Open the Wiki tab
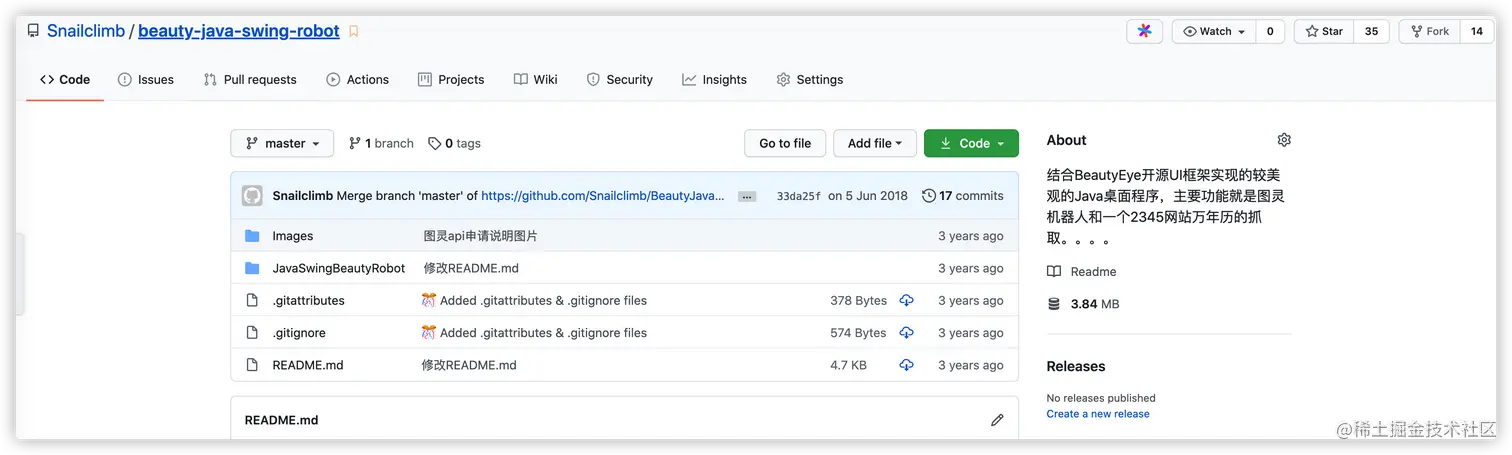The image size is (1512, 455). (x=536, y=79)
